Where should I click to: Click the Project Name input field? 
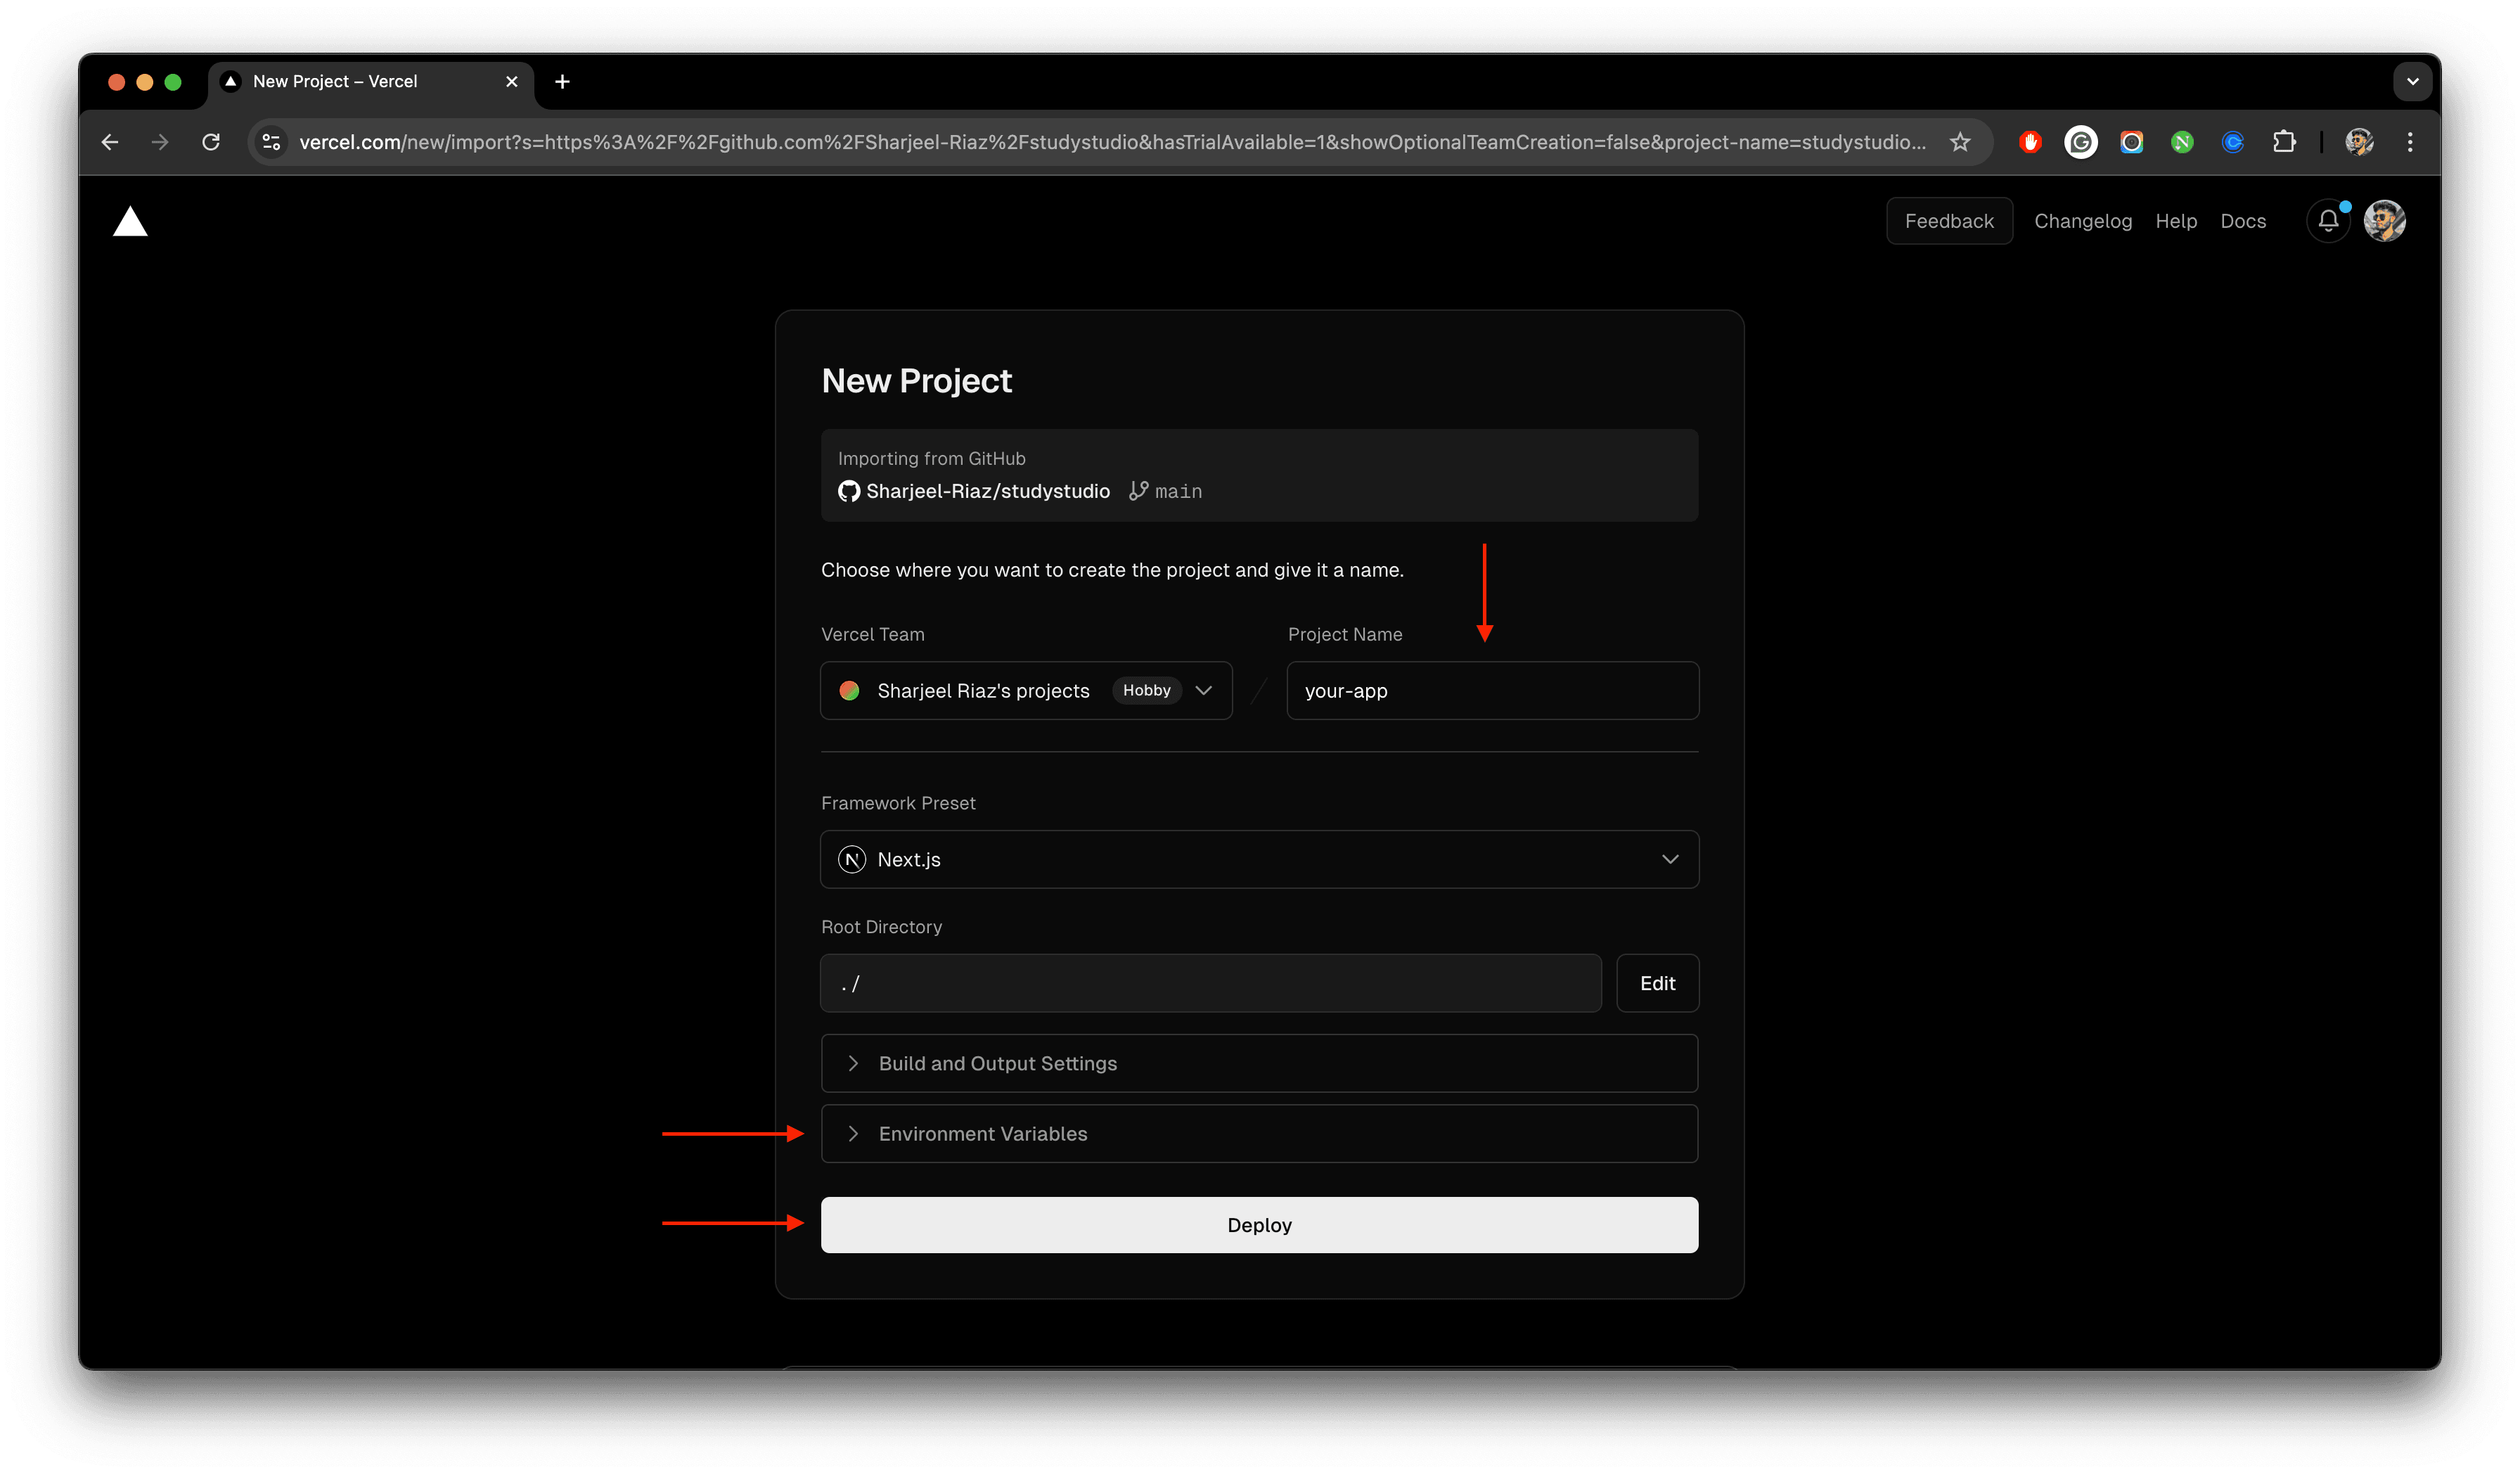click(x=1492, y=690)
